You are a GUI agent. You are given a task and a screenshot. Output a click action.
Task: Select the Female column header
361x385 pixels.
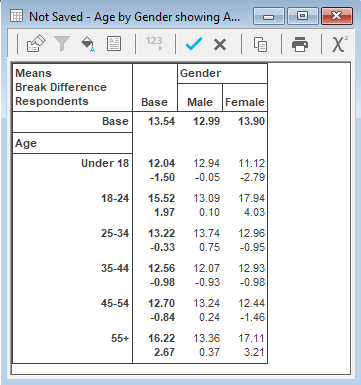[x=245, y=102]
